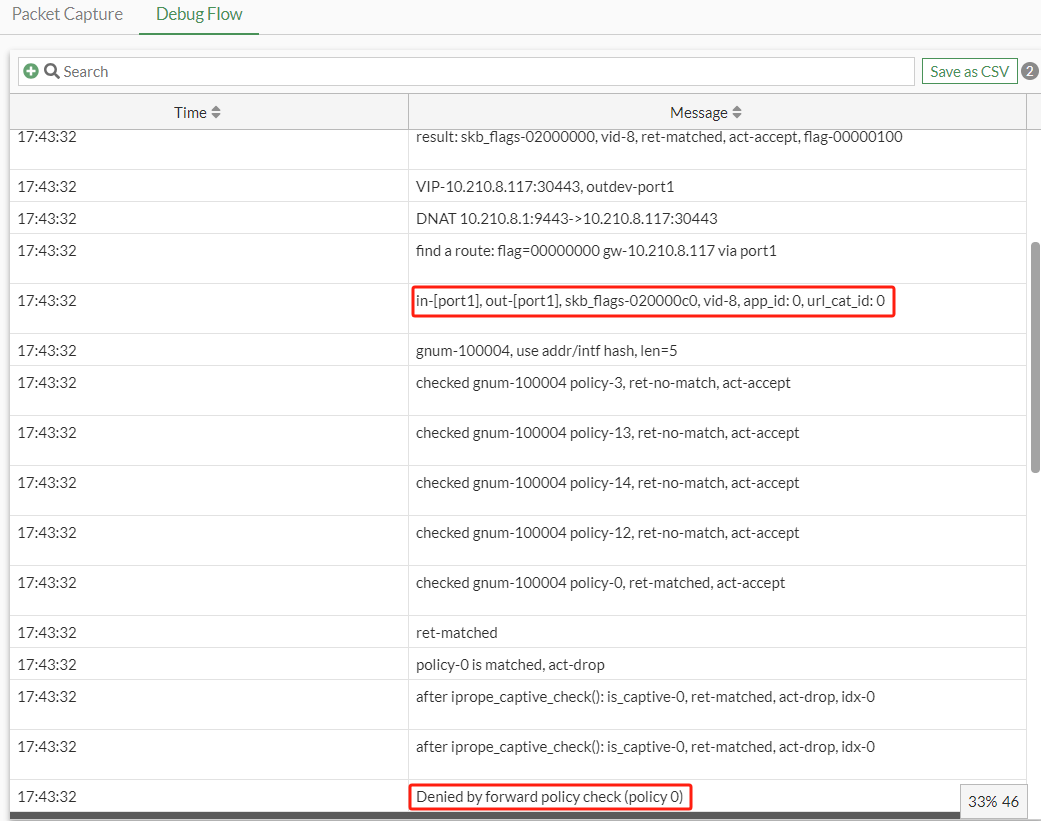
Task: Click the Message column header
Action: click(698, 113)
